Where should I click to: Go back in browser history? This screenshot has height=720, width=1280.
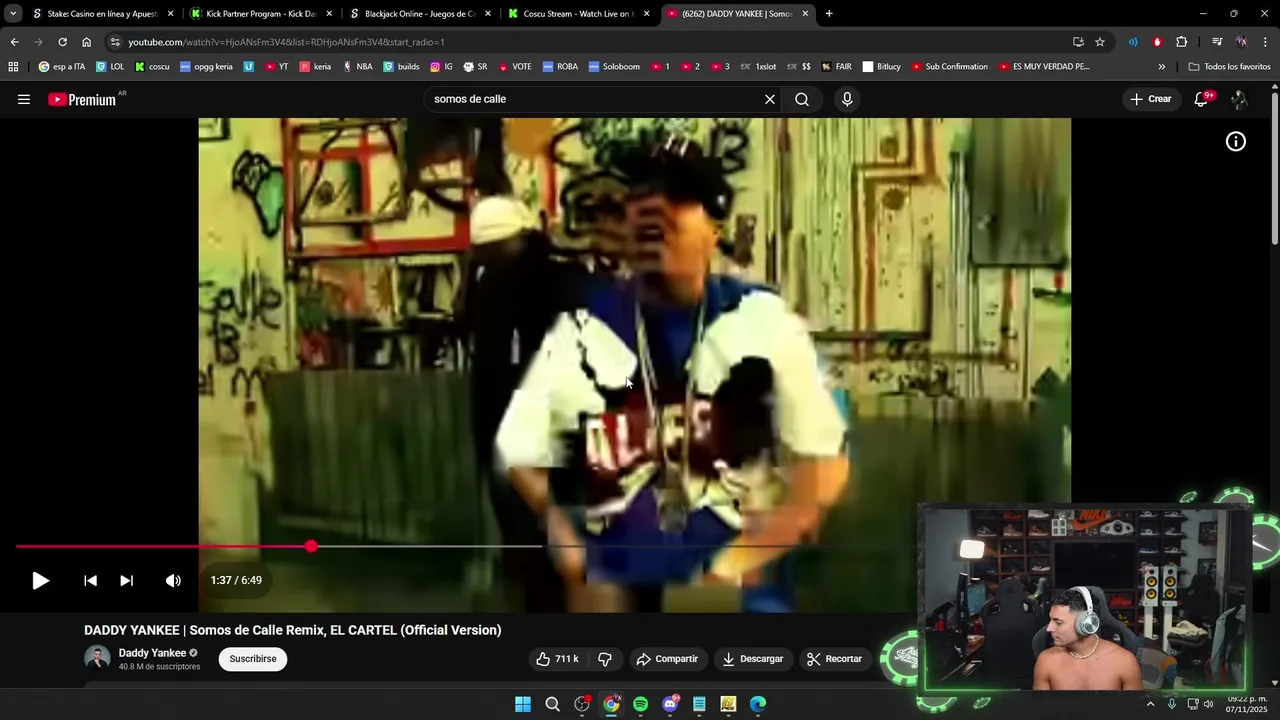pyautogui.click(x=14, y=42)
